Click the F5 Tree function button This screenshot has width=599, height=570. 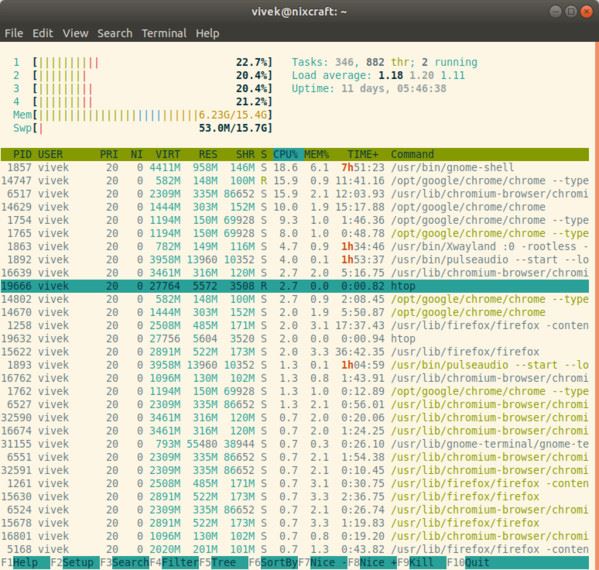[x=223, y=562]
